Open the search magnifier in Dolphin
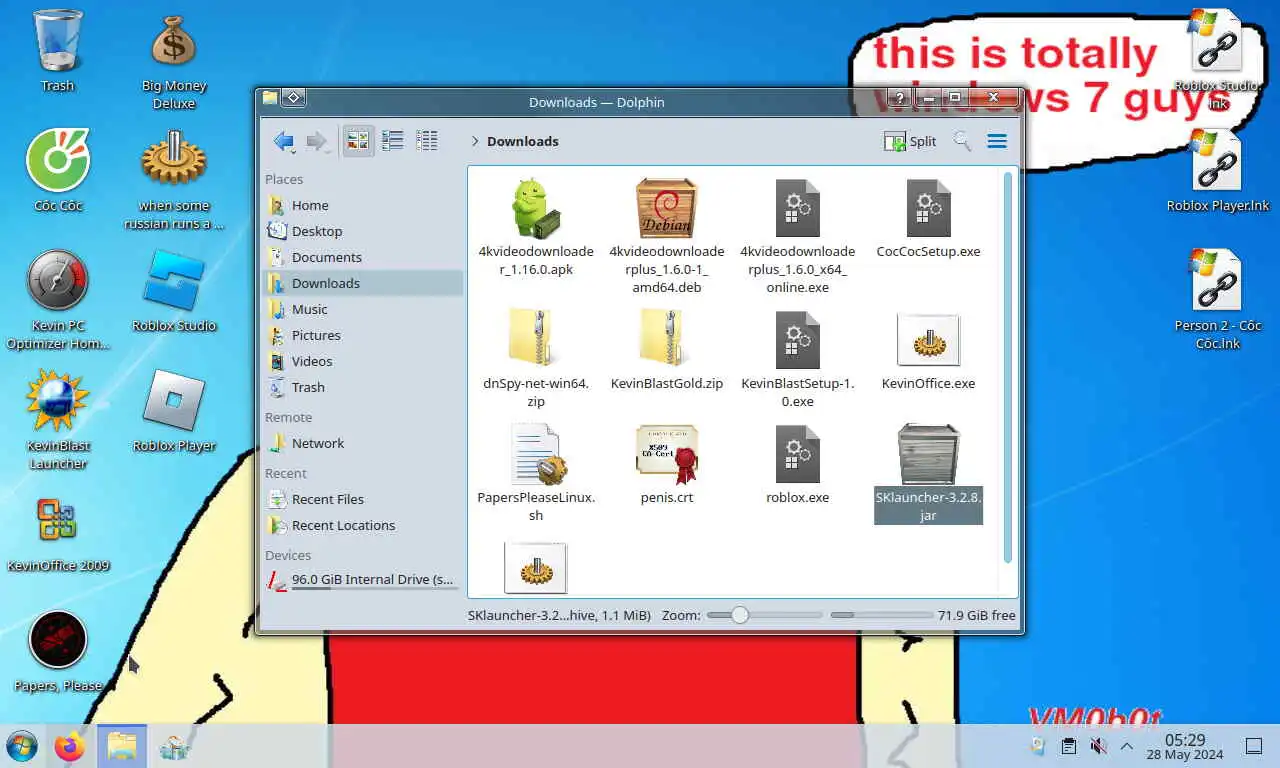 [962, 141]
